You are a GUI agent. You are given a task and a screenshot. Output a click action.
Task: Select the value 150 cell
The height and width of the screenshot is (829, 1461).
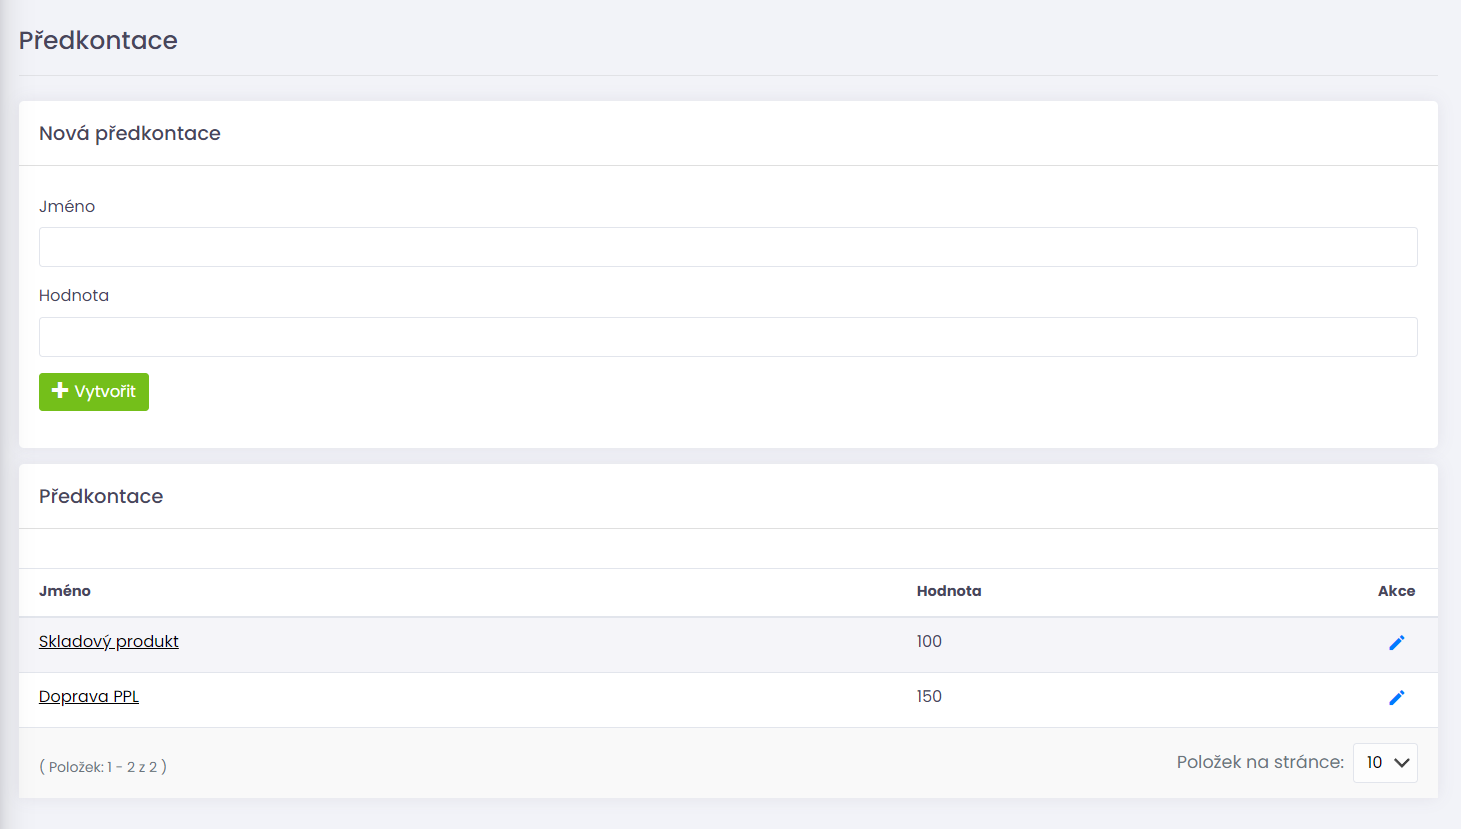[x=929, y=697]
